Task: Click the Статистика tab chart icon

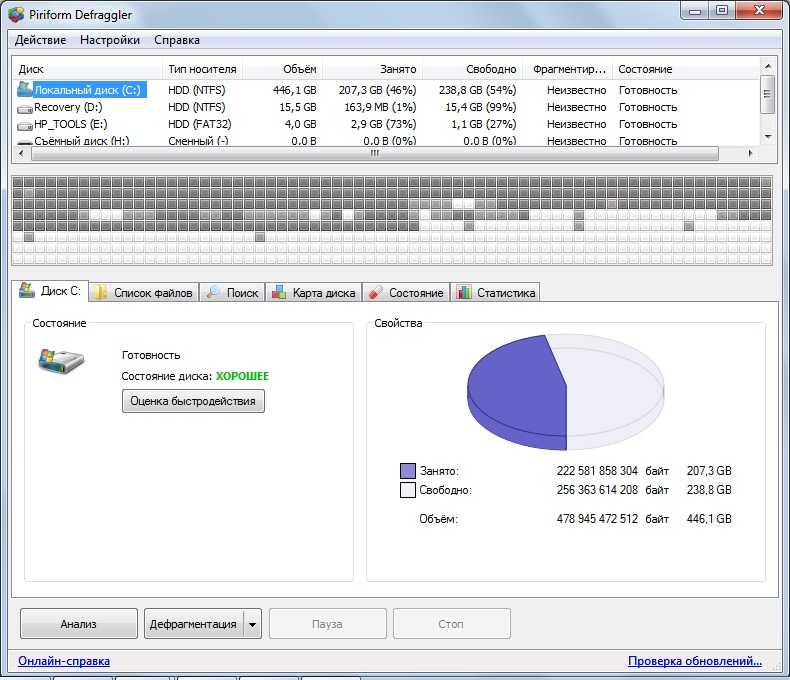Action: [464, 292]
